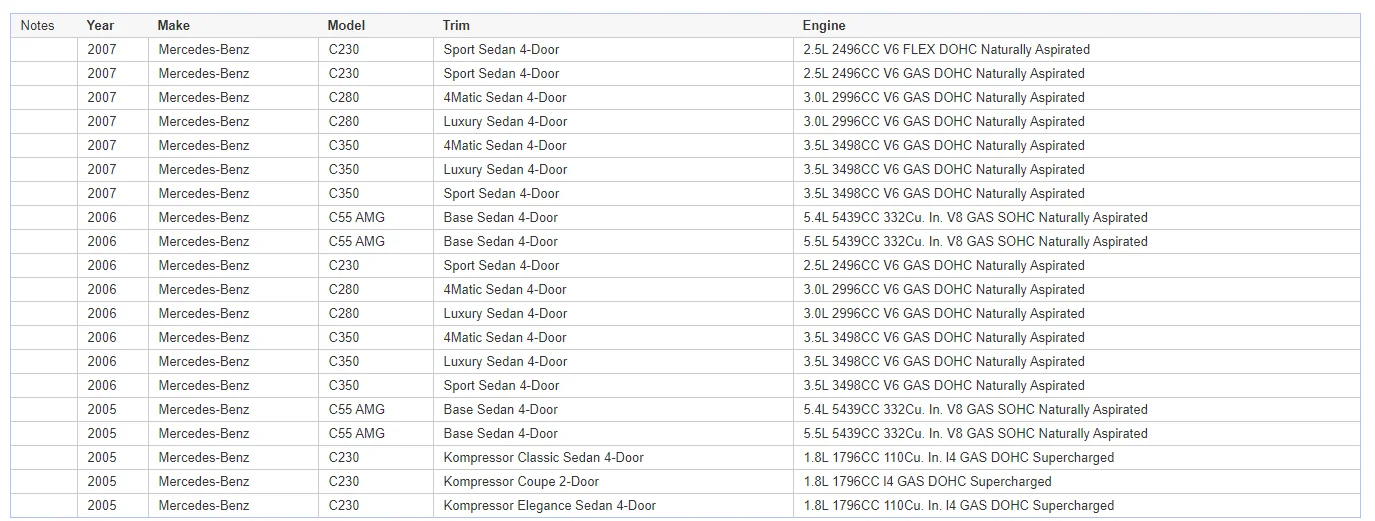Select the 1.8L 1796CC I4 GAS DOHC Supercharged cell without Cu. In.
This screenshot has width=1375, height=521.
pyautogui.click(x=1077, y=481)
